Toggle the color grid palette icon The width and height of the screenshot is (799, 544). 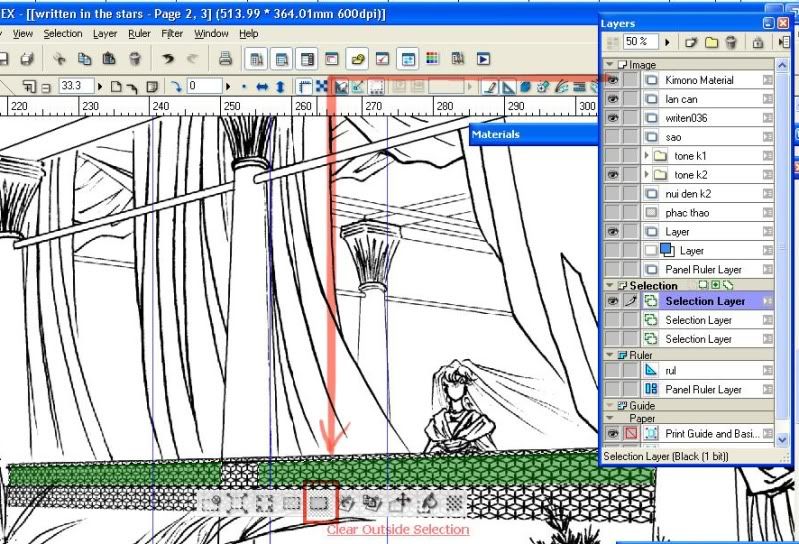tap(432, 59)
